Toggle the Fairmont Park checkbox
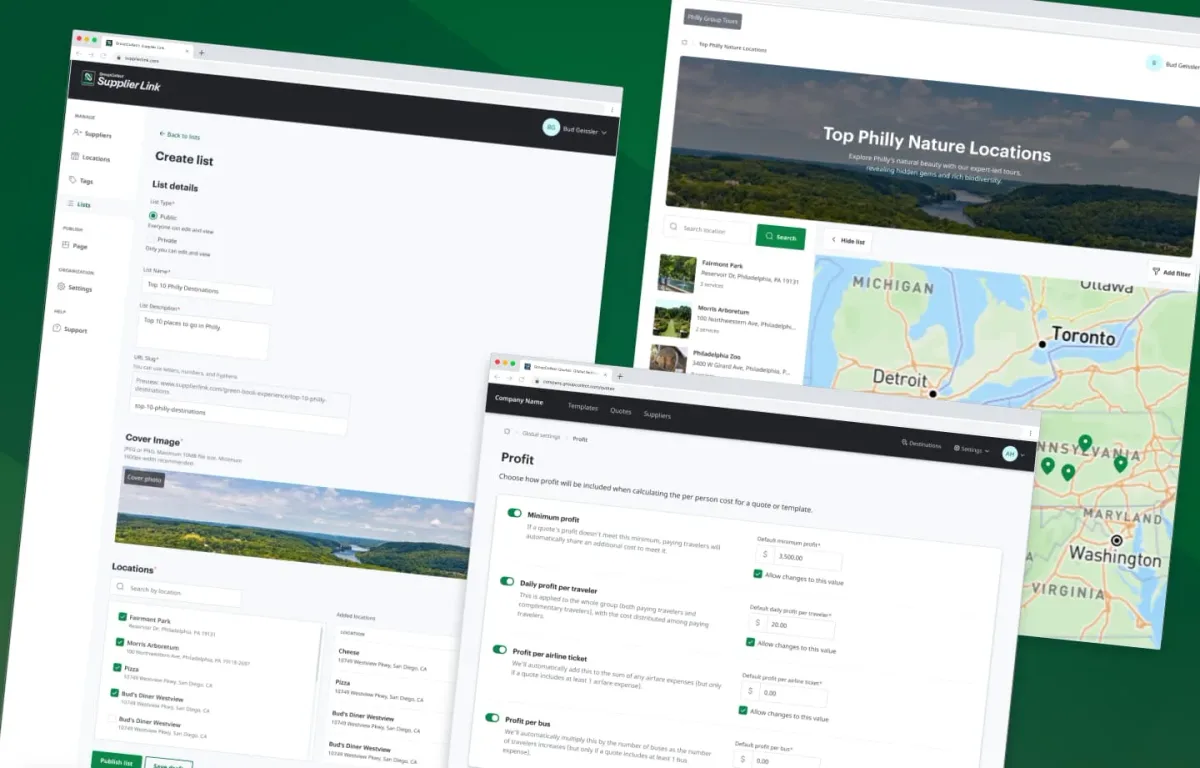This screenshot has height=768, width=1200. tap(122, 617)
